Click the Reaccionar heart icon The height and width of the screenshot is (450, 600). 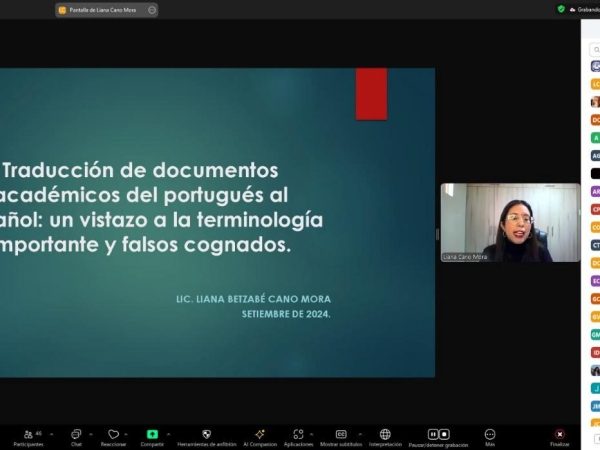point(113,434)
